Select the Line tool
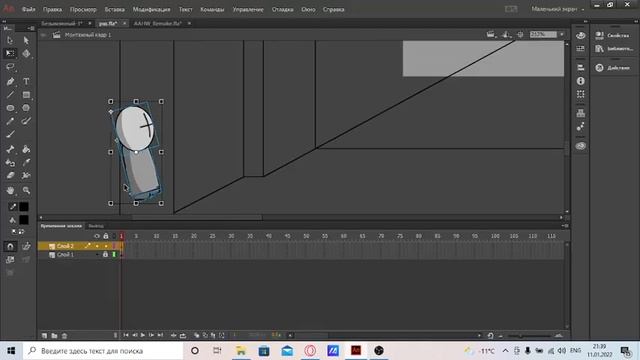Image resolution: width=640 pixels, height=360 pixels. [x=10, y=95]
